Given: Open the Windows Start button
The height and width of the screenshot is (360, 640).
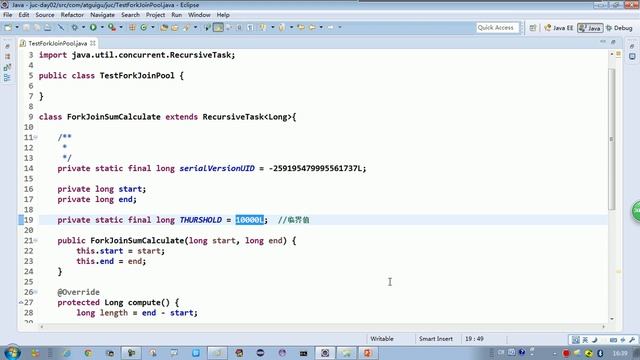Looking at the screenshot, I should [x=12, y=353].
